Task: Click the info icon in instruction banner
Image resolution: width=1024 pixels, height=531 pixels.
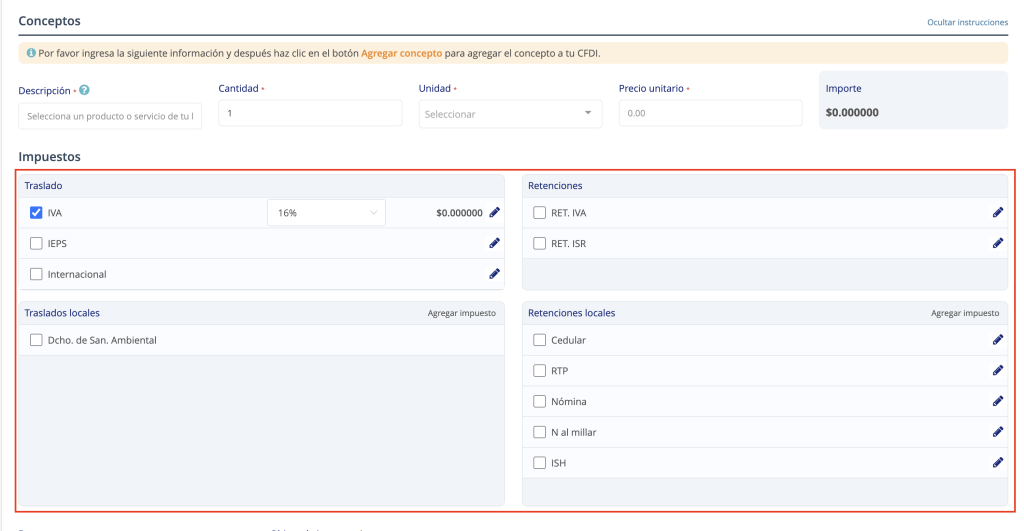Action: [x=31, y=53]
